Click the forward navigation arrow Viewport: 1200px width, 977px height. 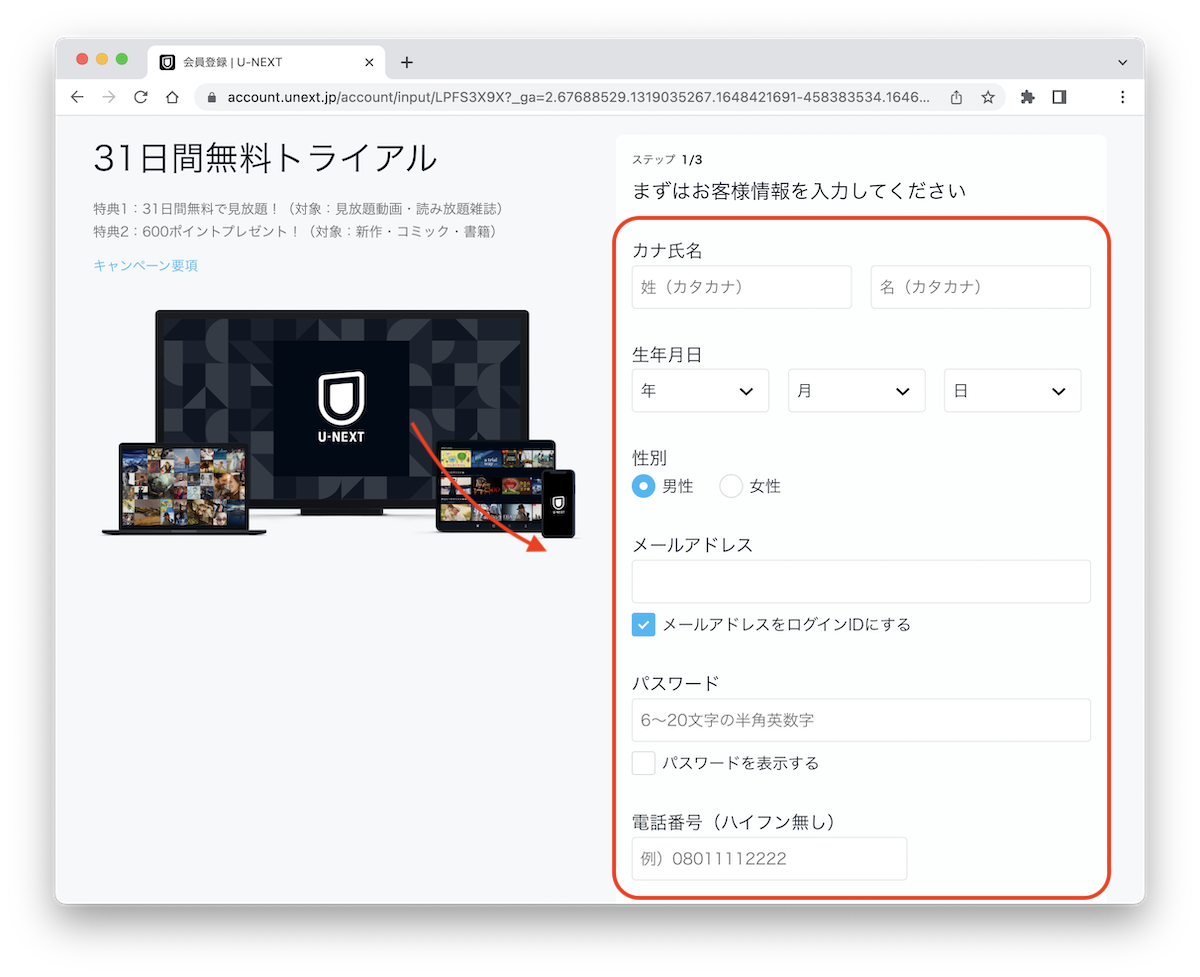tap(108, 97)
